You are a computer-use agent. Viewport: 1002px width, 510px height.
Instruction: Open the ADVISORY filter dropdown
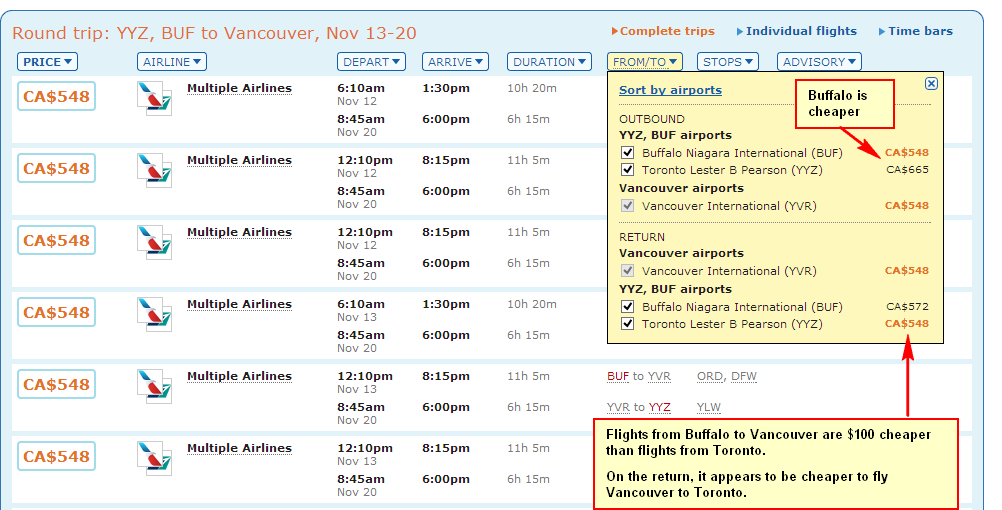(819, 62)
